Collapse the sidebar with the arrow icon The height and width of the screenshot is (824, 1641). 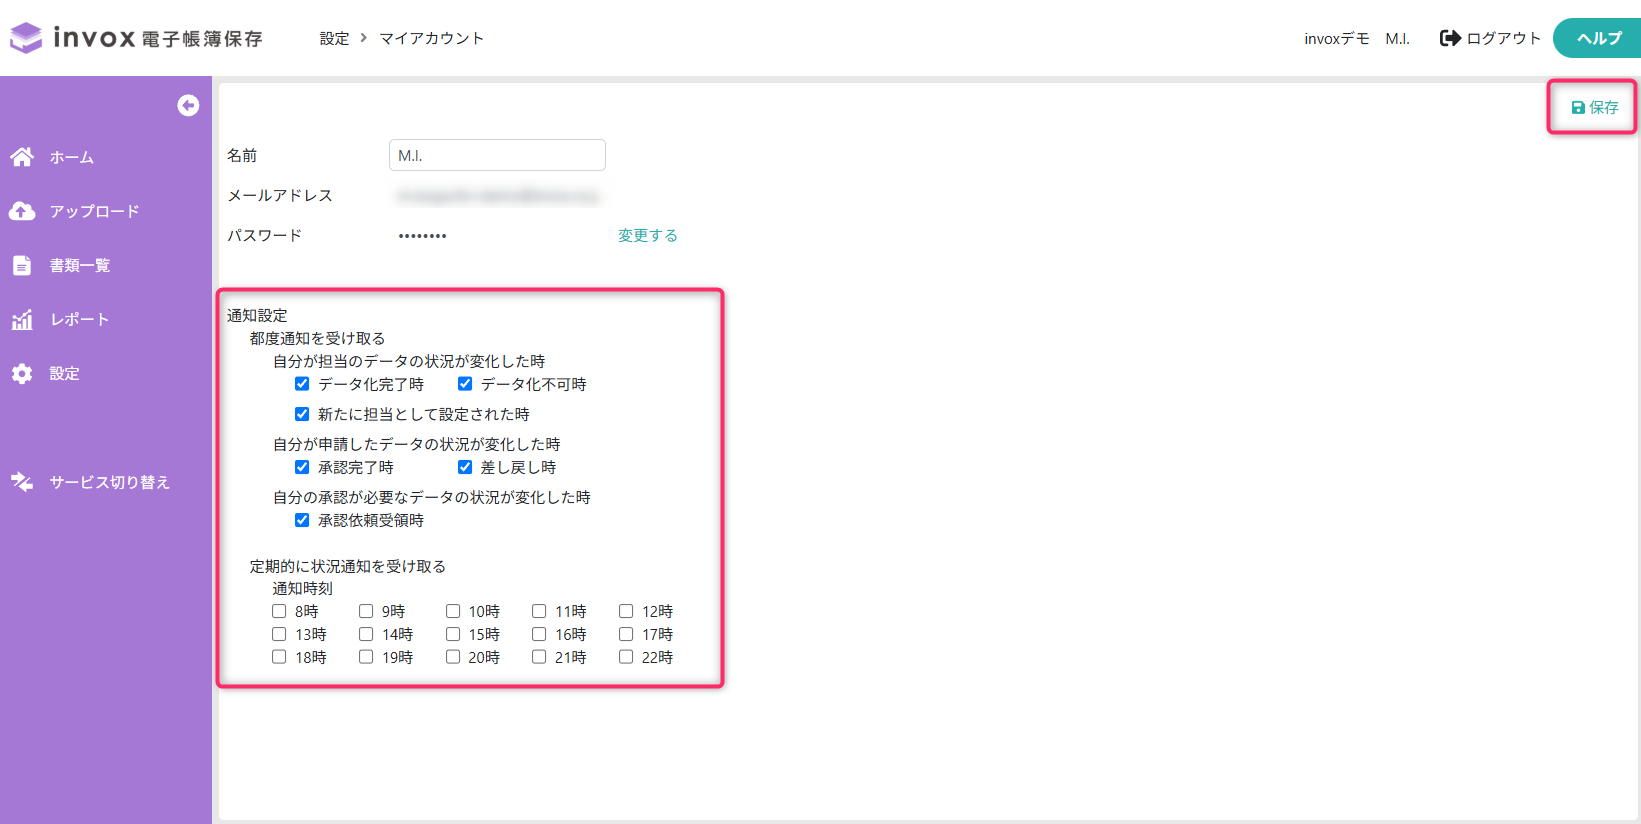pos(188,105)
